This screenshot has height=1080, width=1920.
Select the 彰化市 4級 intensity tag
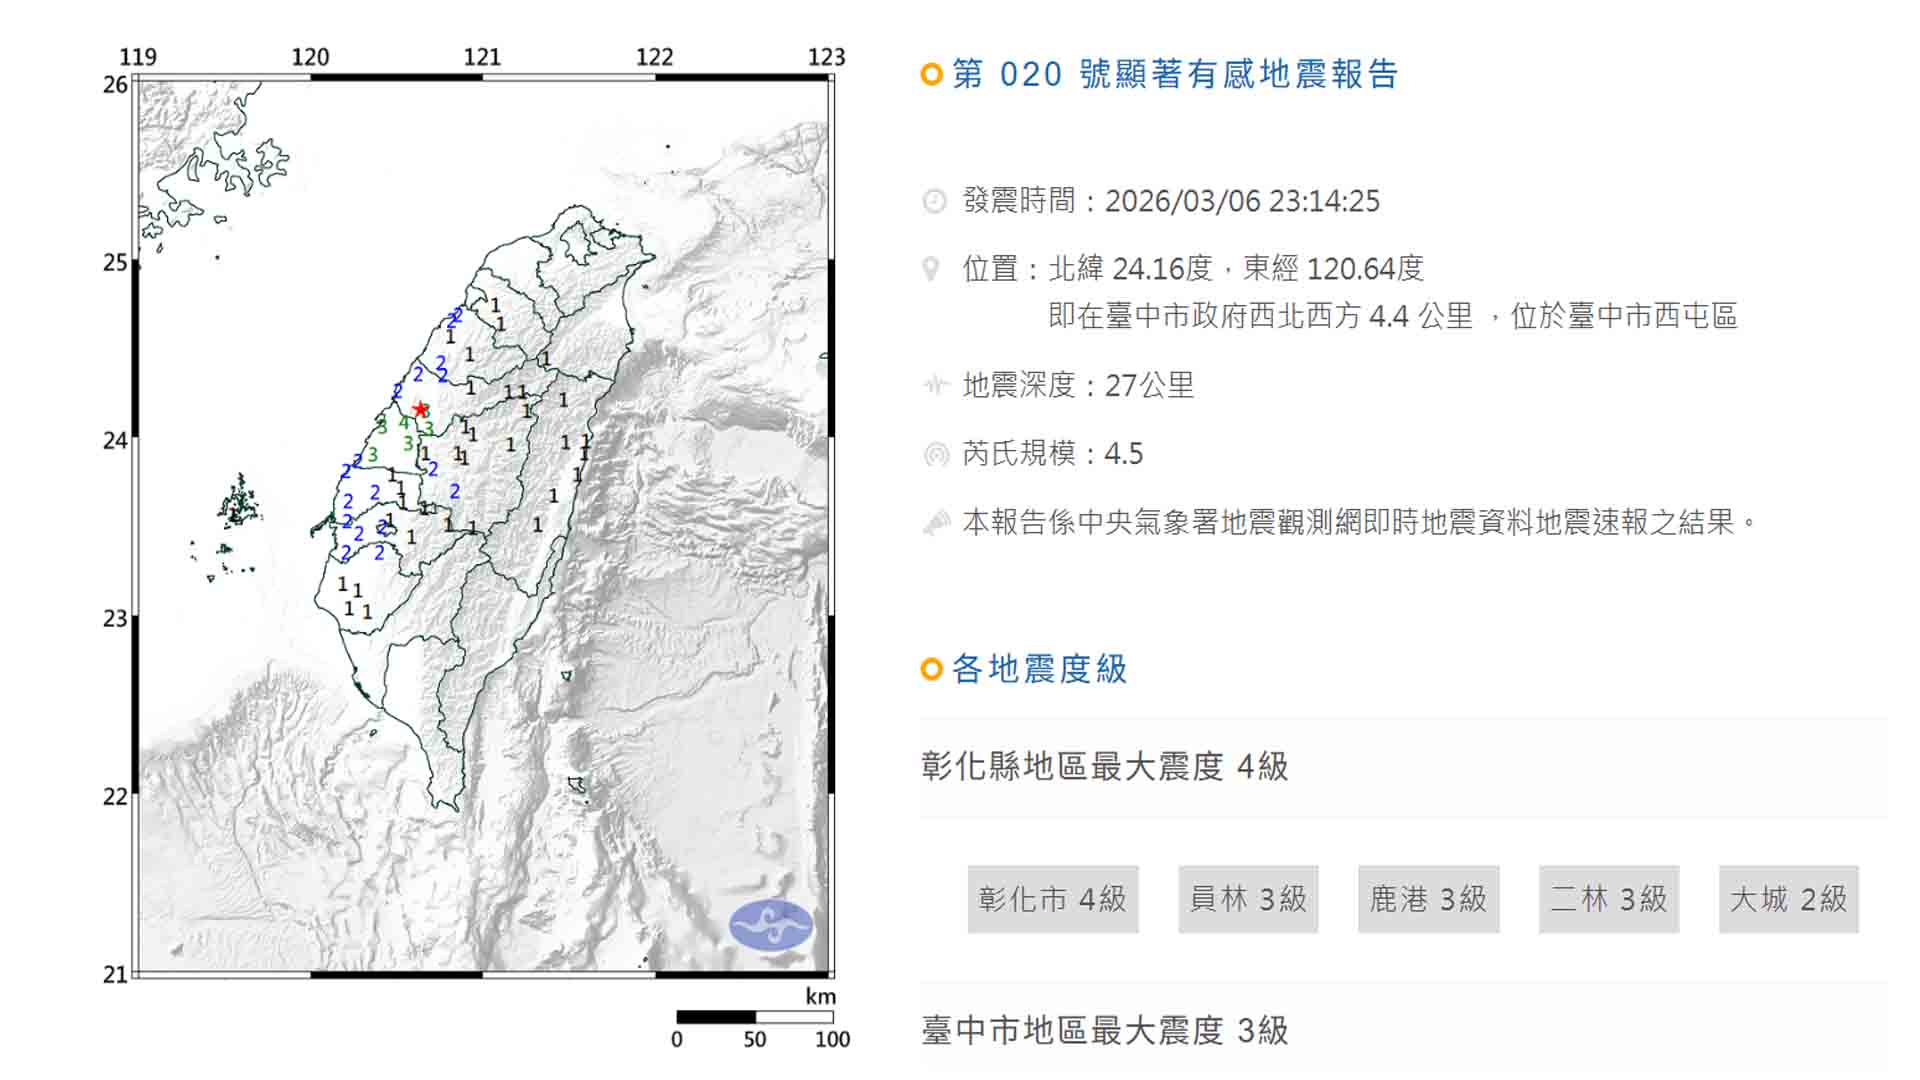click(x=1052, y=899)
